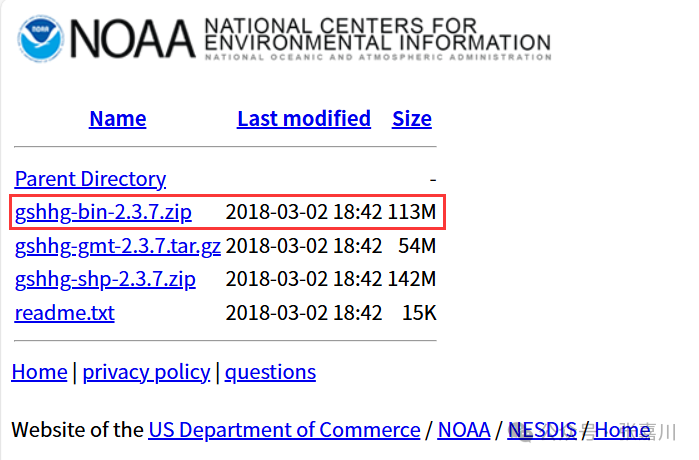The height and width of the screenshot is (460, 699).
Task: Open the readme.txt file
Action: [x=64, y=313]
